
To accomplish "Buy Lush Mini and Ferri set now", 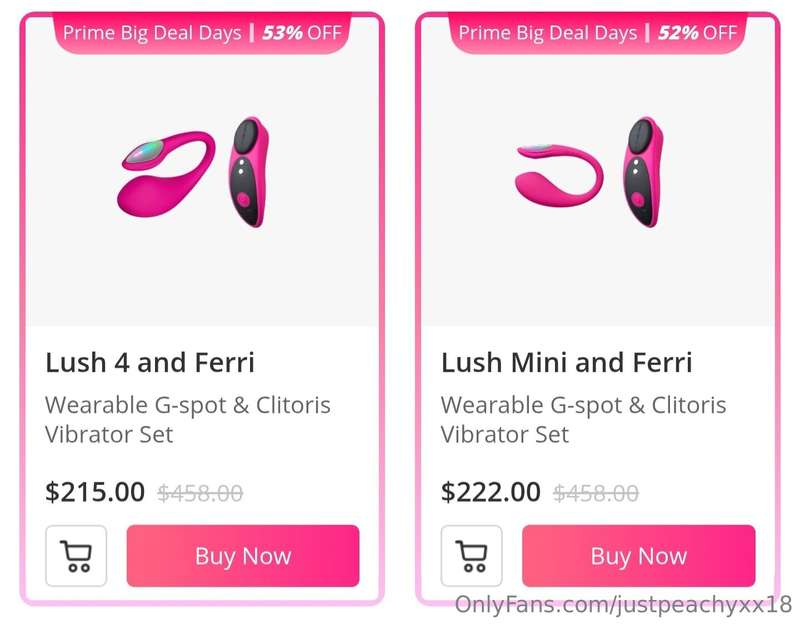I will (x=639, y=556).
